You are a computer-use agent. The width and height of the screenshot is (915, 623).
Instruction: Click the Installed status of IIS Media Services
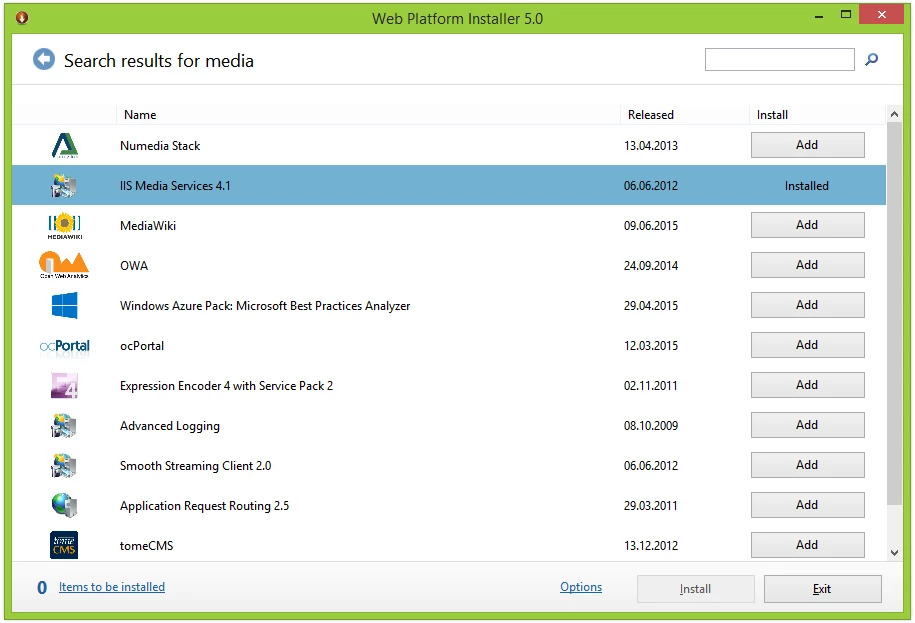click(806, 186)
